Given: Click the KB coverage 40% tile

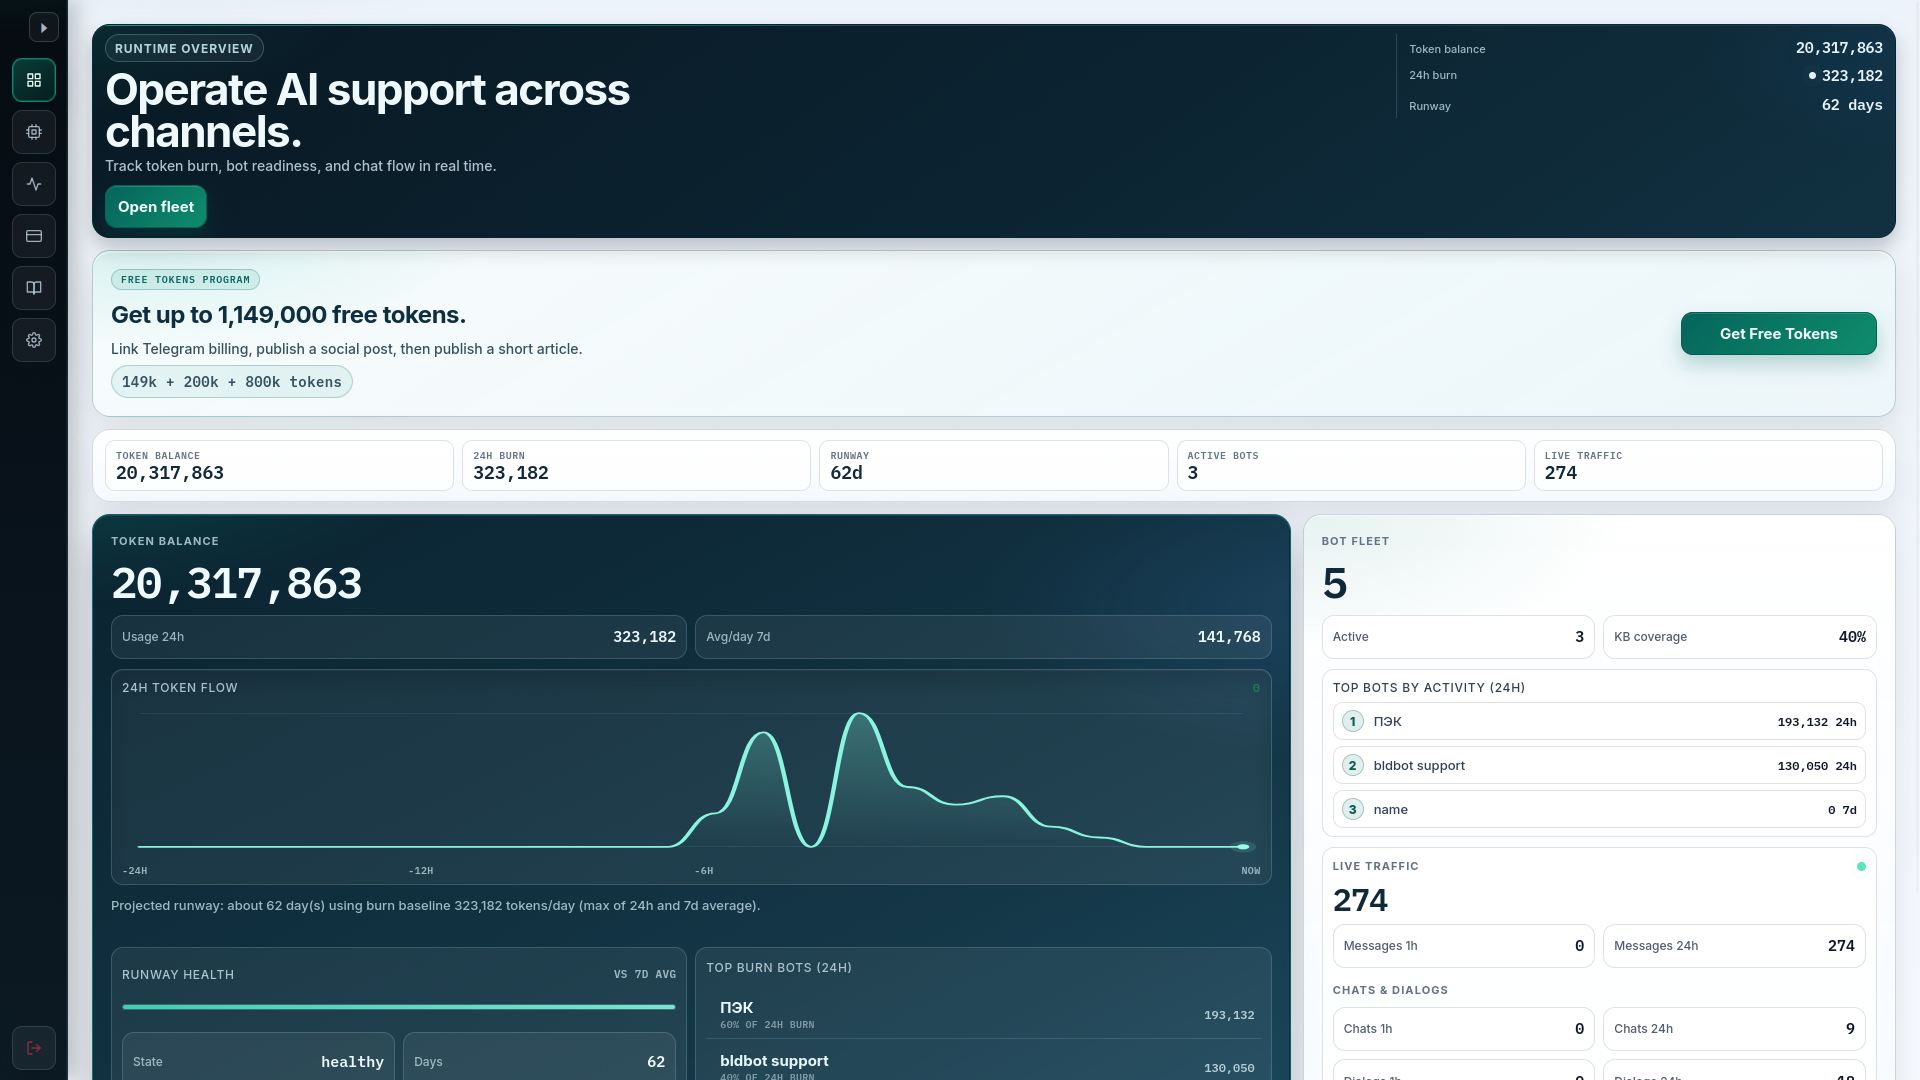Looking at the screenshot, I should point(1739,637).
